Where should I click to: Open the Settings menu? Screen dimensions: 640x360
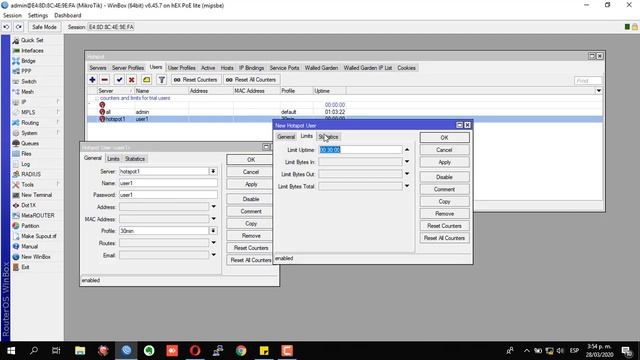[x=38, y=16]
